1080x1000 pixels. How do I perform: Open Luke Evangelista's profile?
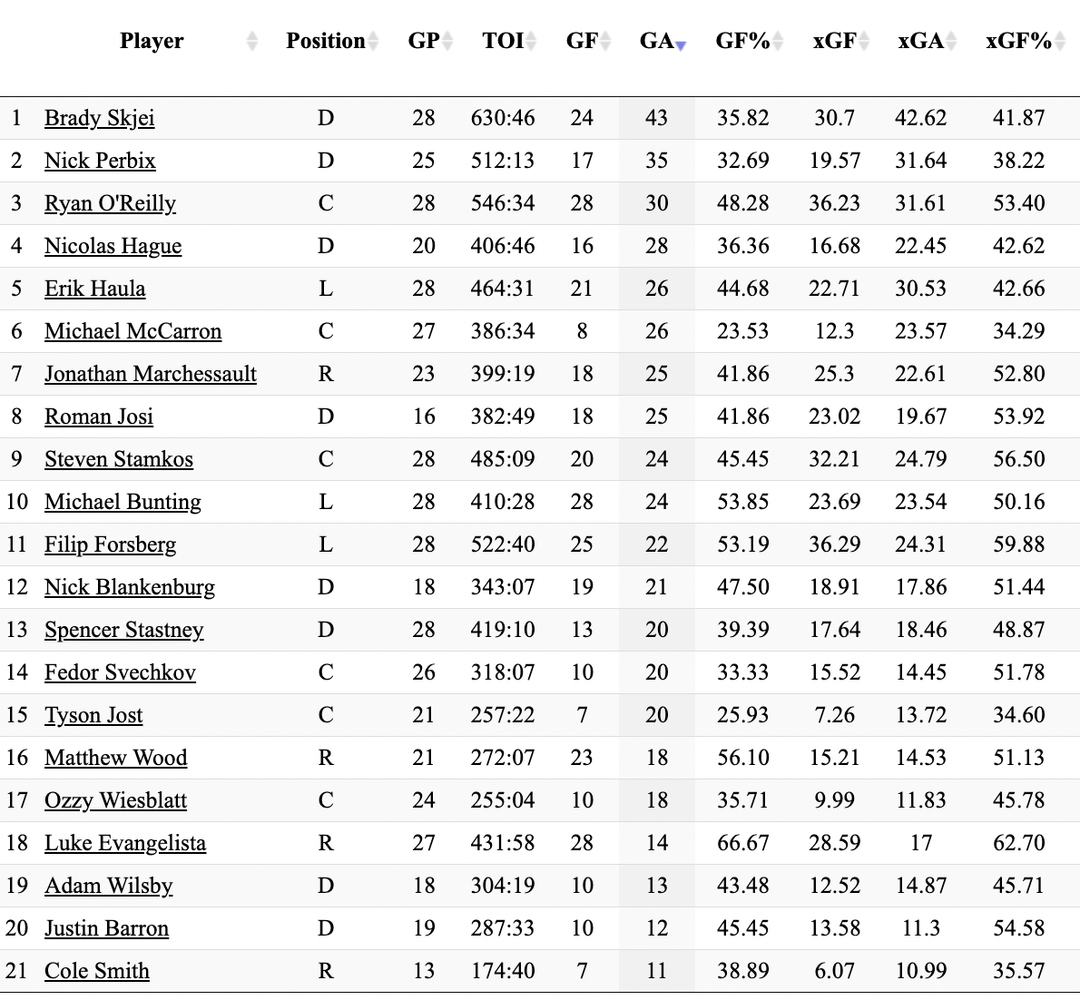(x=124, y=843)
